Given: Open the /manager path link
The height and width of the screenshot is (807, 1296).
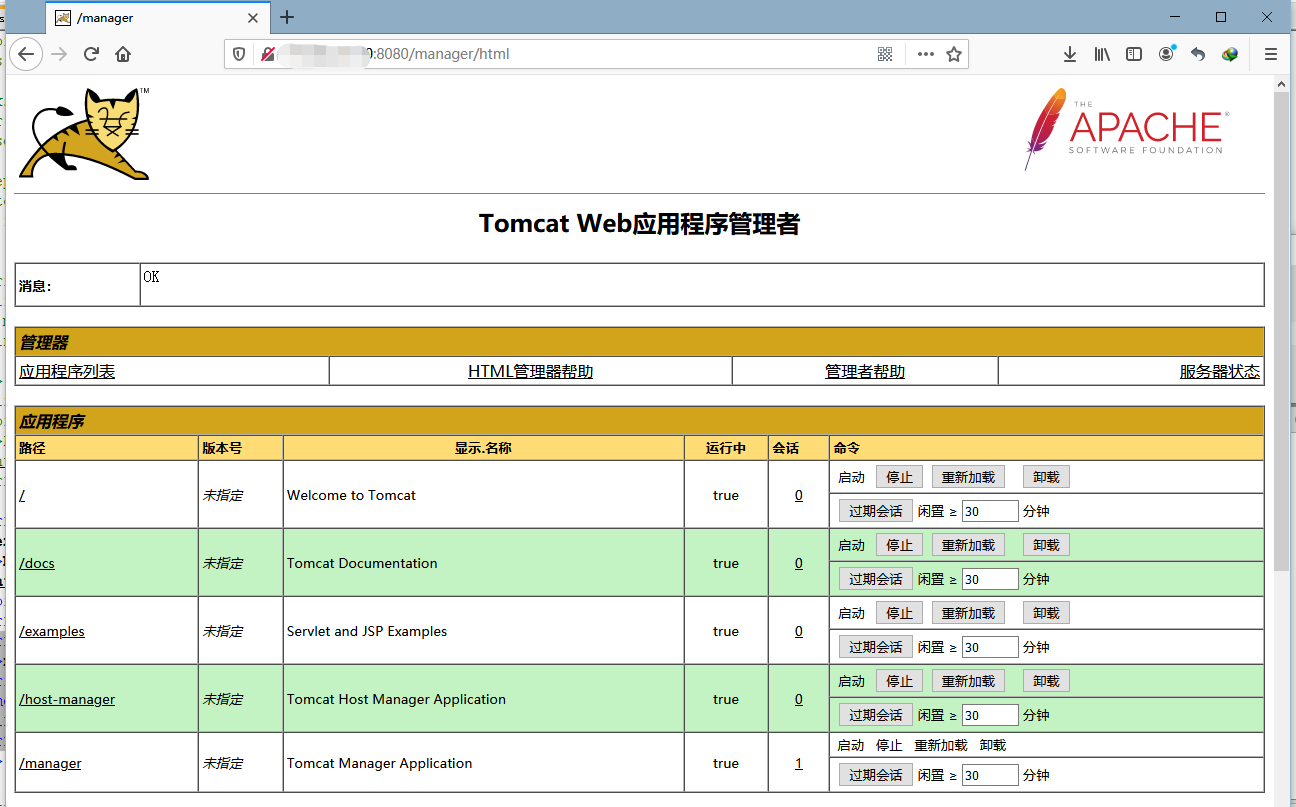Looking at the screenshot, I should pyautogui.click(x=50, y=763).
